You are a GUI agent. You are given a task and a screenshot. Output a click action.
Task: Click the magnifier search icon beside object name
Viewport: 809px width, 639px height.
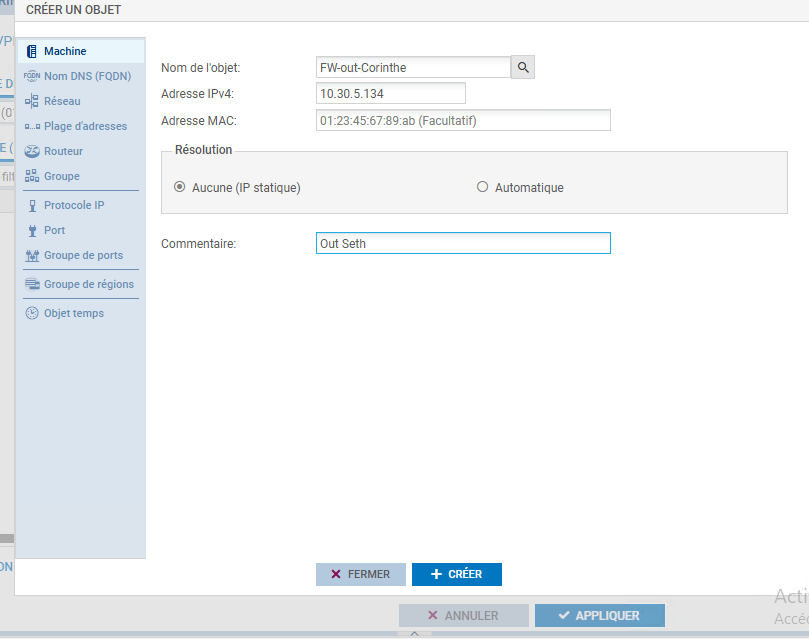(x=523, y=67)
